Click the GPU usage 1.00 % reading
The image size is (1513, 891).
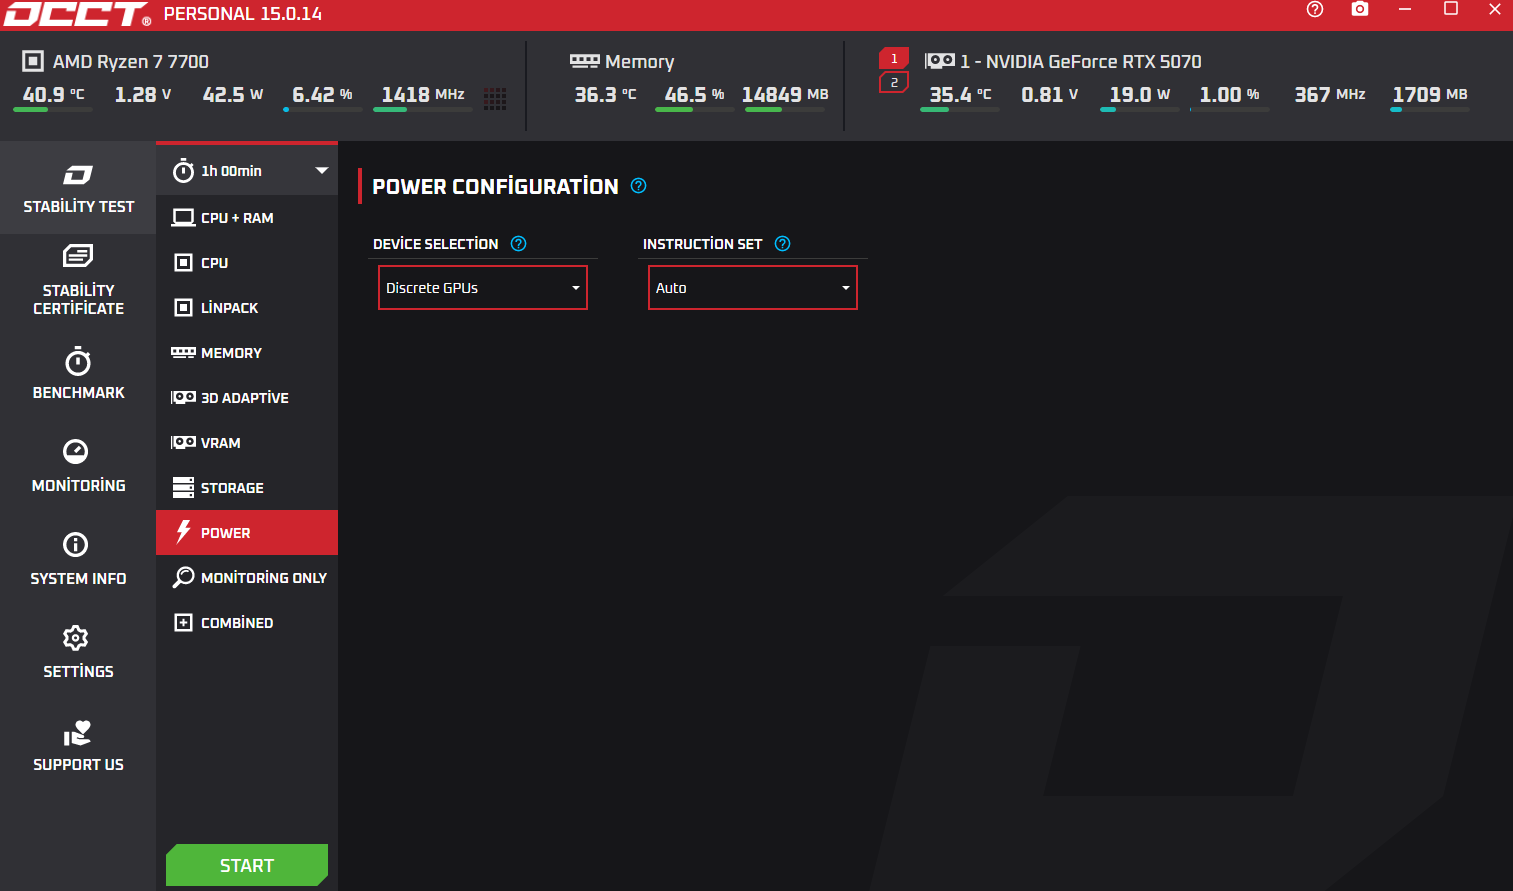[x=1230, y=95]
